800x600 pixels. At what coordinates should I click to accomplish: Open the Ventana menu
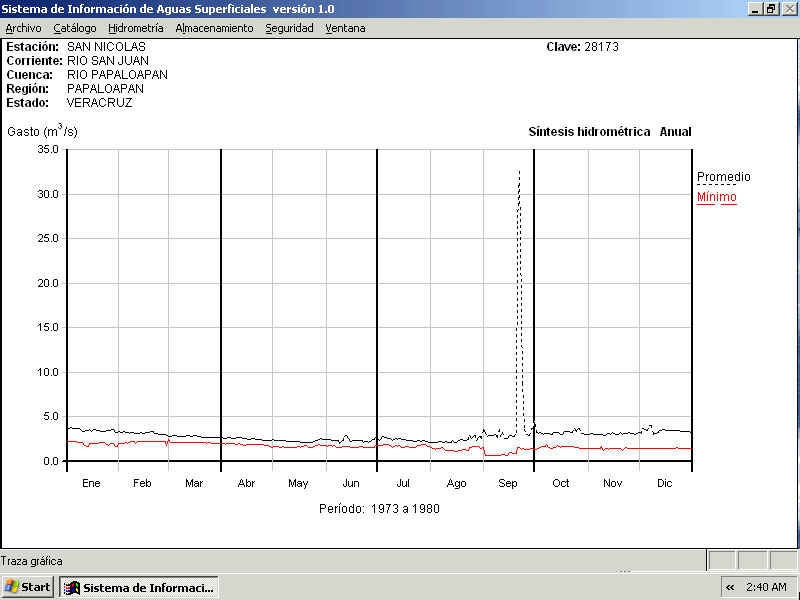pyautogui.click(x=345, y=28)
